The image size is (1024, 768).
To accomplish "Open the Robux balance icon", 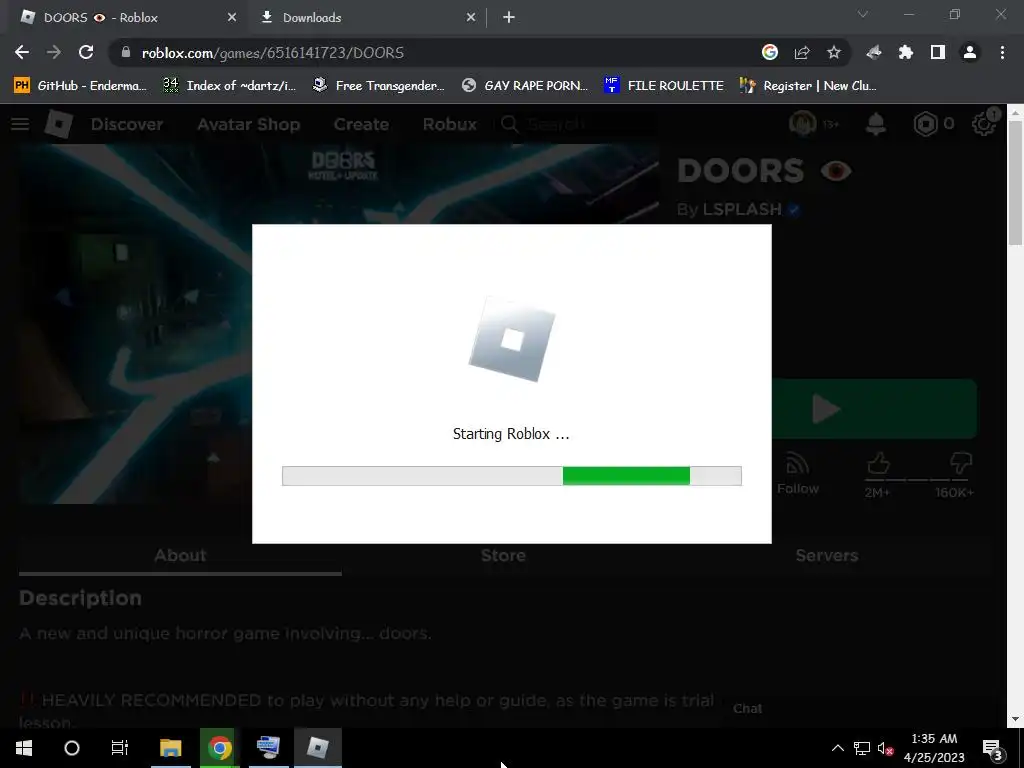I will 925,123.
